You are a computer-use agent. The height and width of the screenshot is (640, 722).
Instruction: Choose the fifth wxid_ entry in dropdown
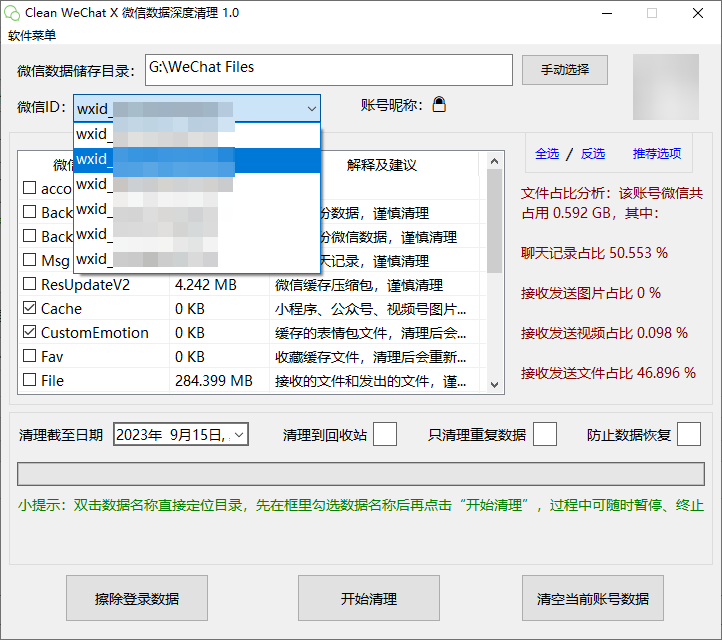[x=197, y=234]
